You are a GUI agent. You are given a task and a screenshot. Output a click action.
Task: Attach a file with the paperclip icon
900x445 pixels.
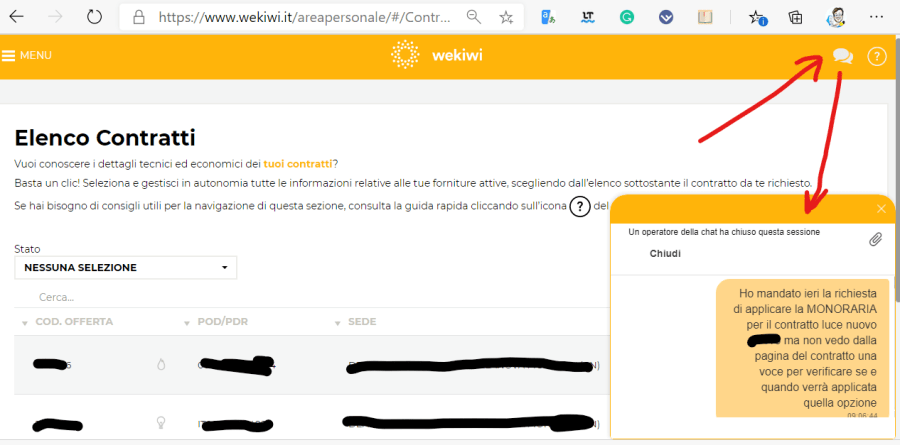coord(875,239)
